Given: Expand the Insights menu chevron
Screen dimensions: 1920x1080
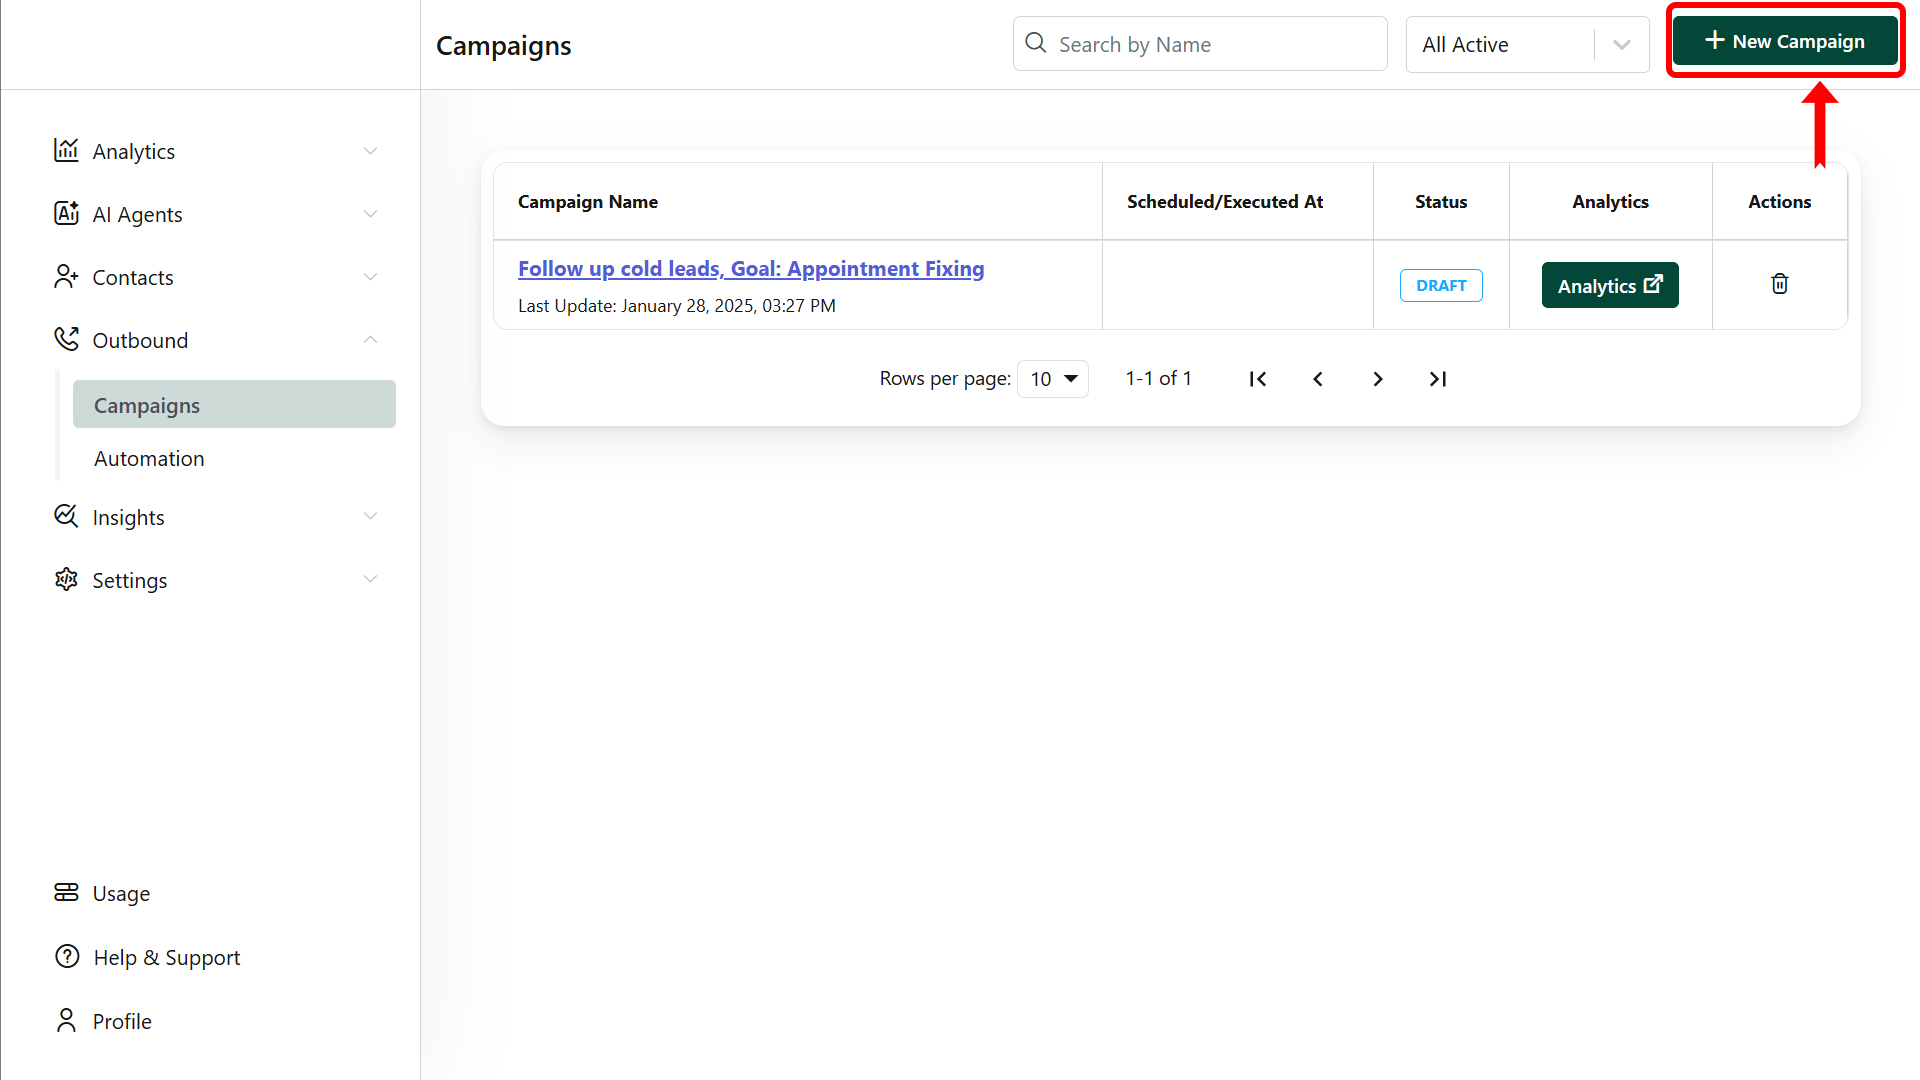Looking at the screenshot, I should [x=371, y=517].
